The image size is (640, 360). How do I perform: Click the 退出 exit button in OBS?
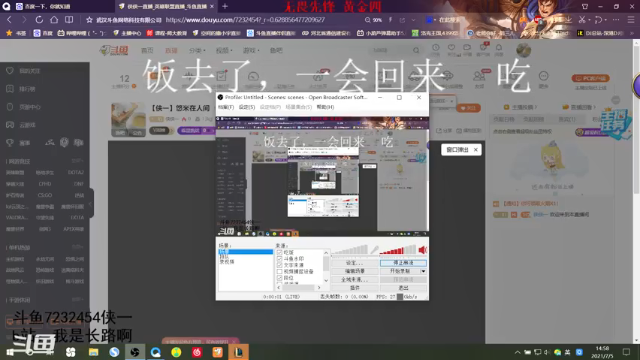[x=403, y=288]
